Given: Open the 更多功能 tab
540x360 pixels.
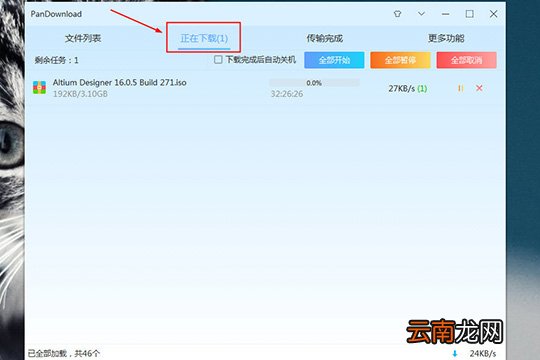Looking at the screenshot, I should pos(446,38).
